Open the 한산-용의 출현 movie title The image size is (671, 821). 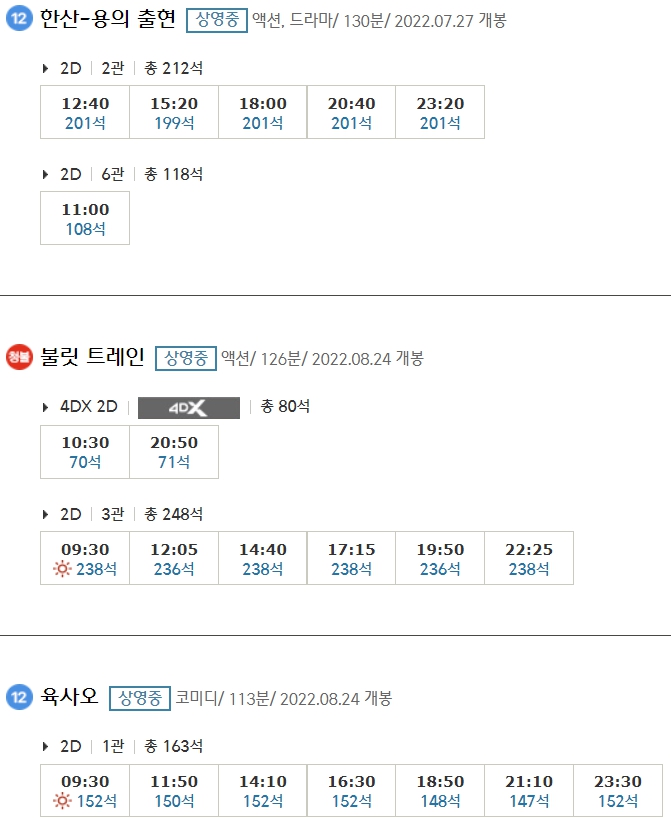coord(110,17)
